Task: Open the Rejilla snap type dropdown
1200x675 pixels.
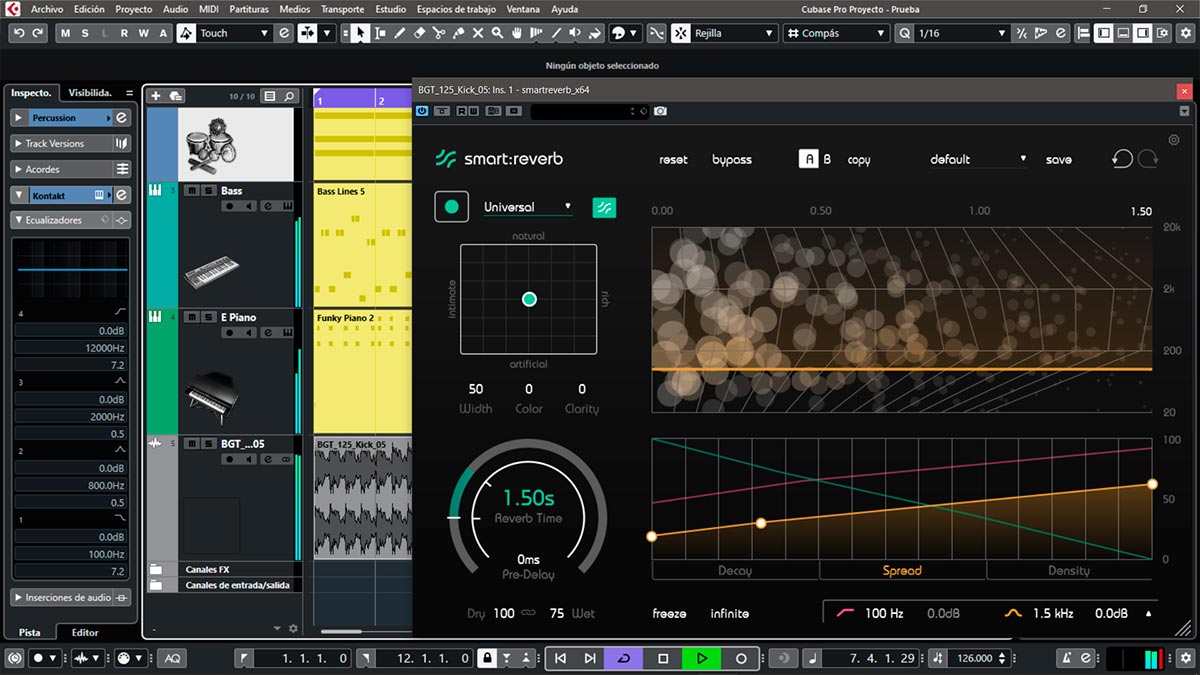Action: (x=735, y=33)
